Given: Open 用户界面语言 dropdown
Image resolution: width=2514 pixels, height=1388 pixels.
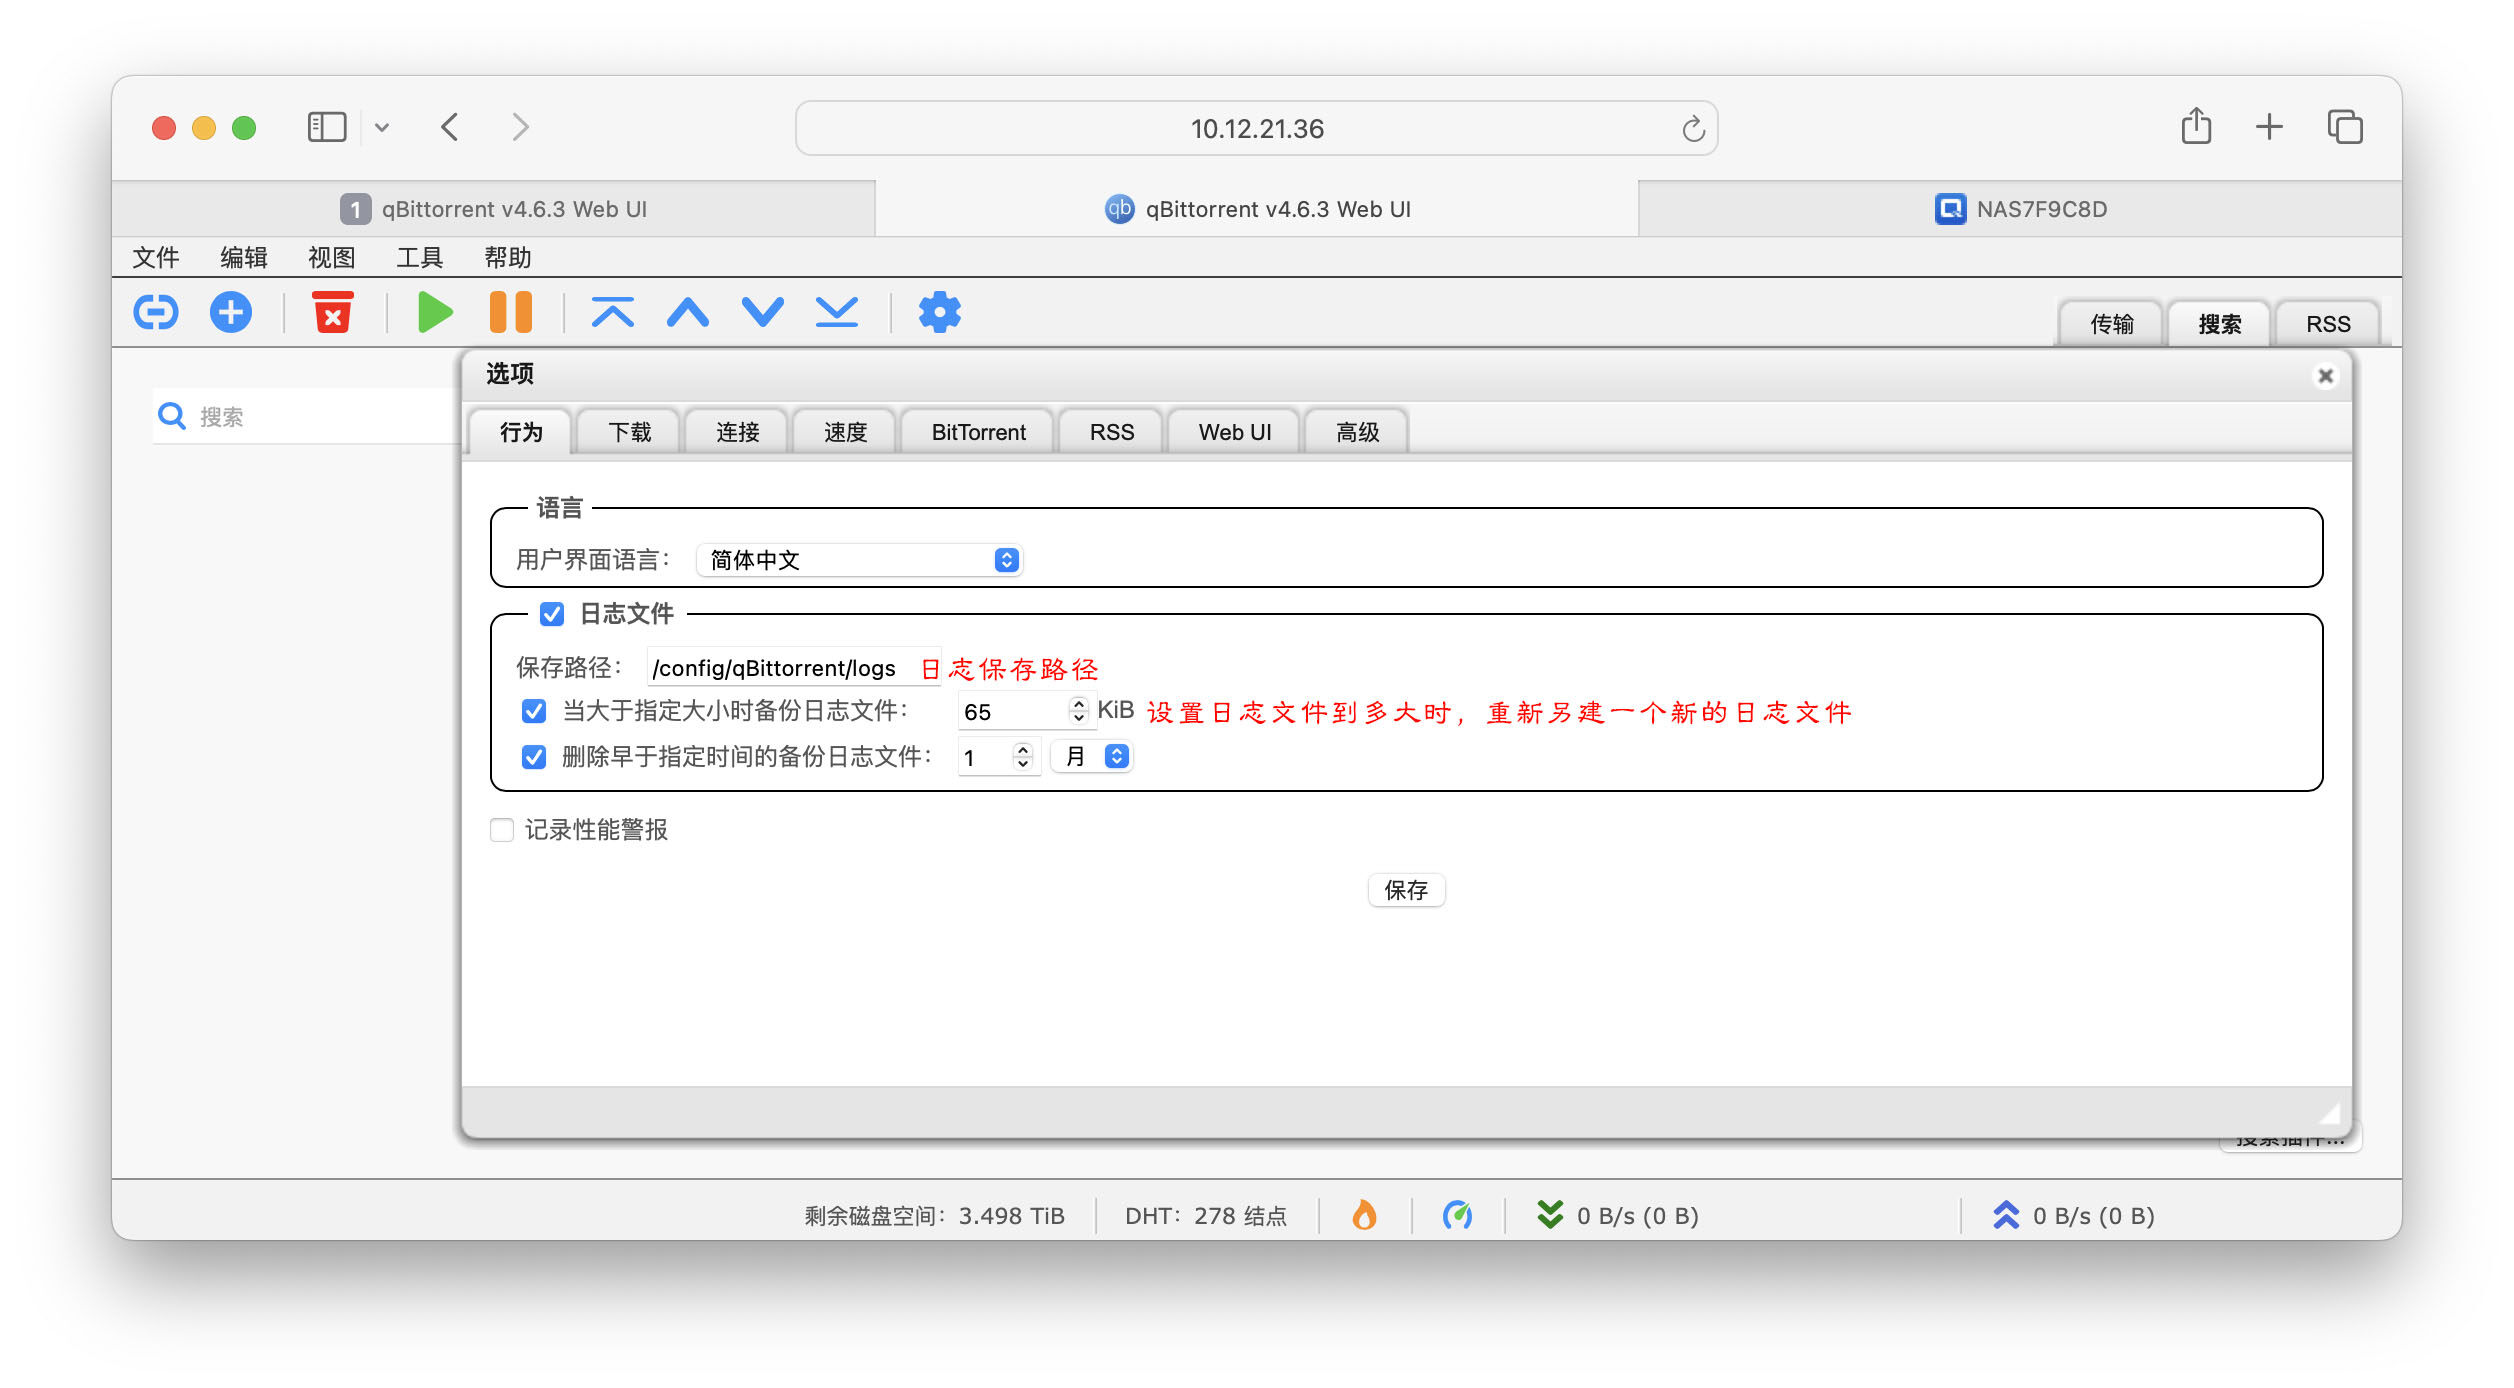Looking at the screenshot, I should (859, 560).
